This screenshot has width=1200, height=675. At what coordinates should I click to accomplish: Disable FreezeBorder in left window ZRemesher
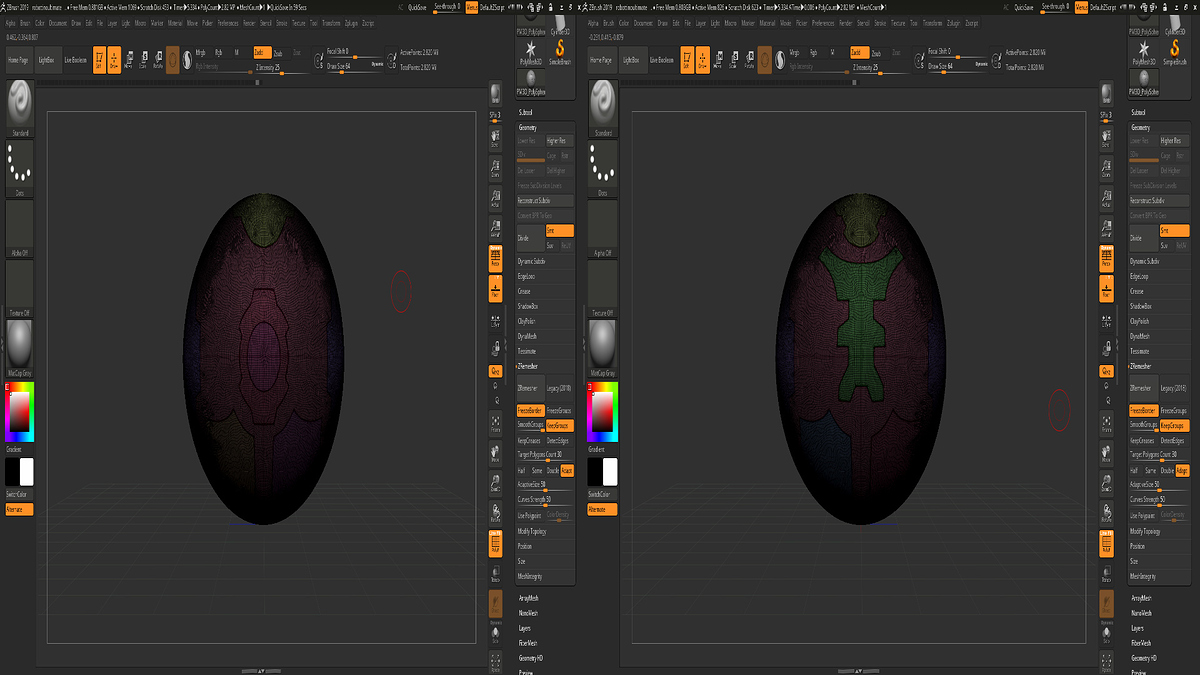[x=530, y=411]
